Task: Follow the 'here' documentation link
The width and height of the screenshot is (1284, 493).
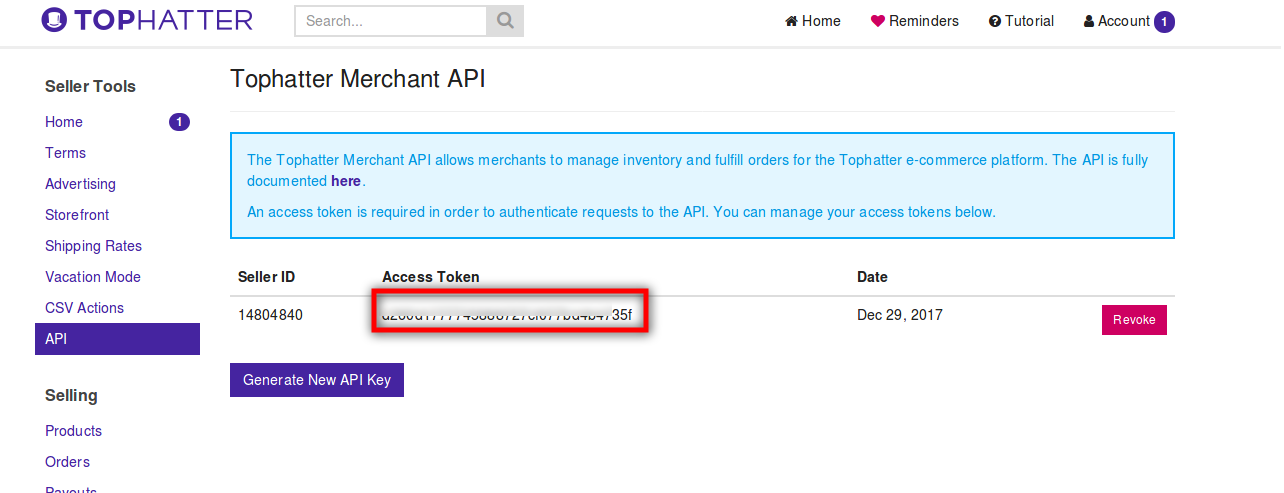Action: pos(346,181)
